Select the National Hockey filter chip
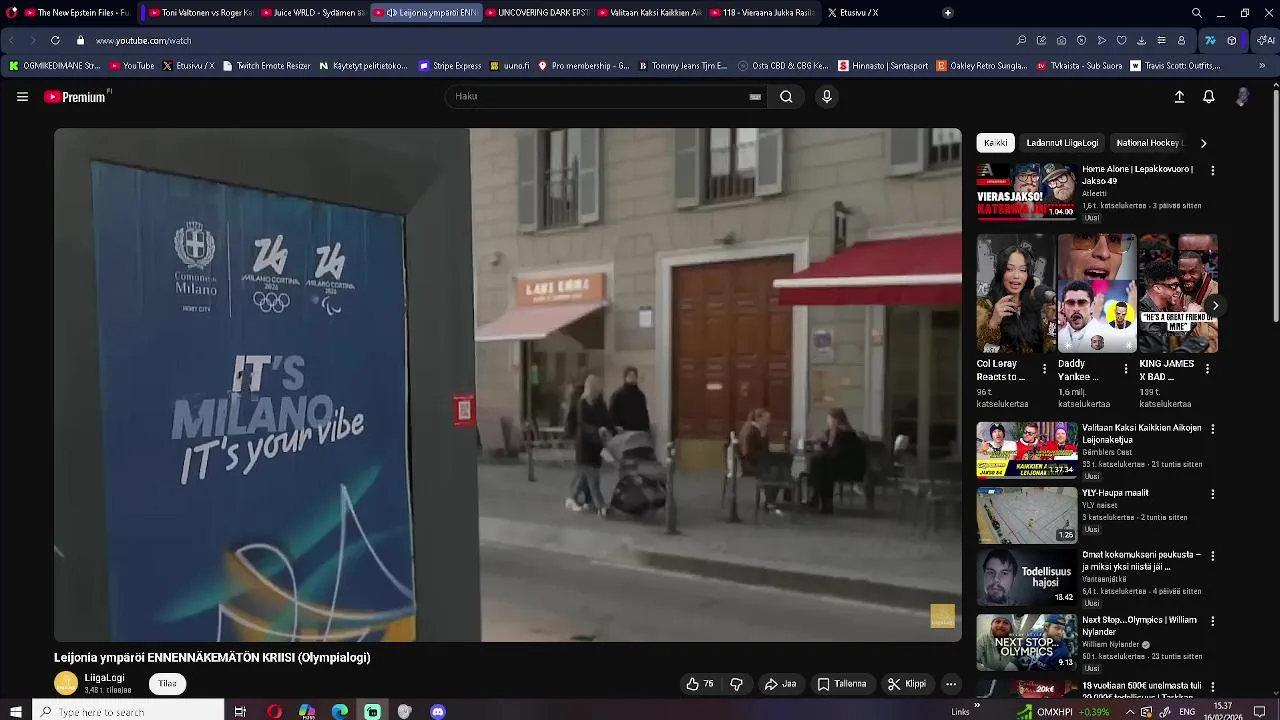Viewport: 1280px width, 720px height. [1148, 143]
